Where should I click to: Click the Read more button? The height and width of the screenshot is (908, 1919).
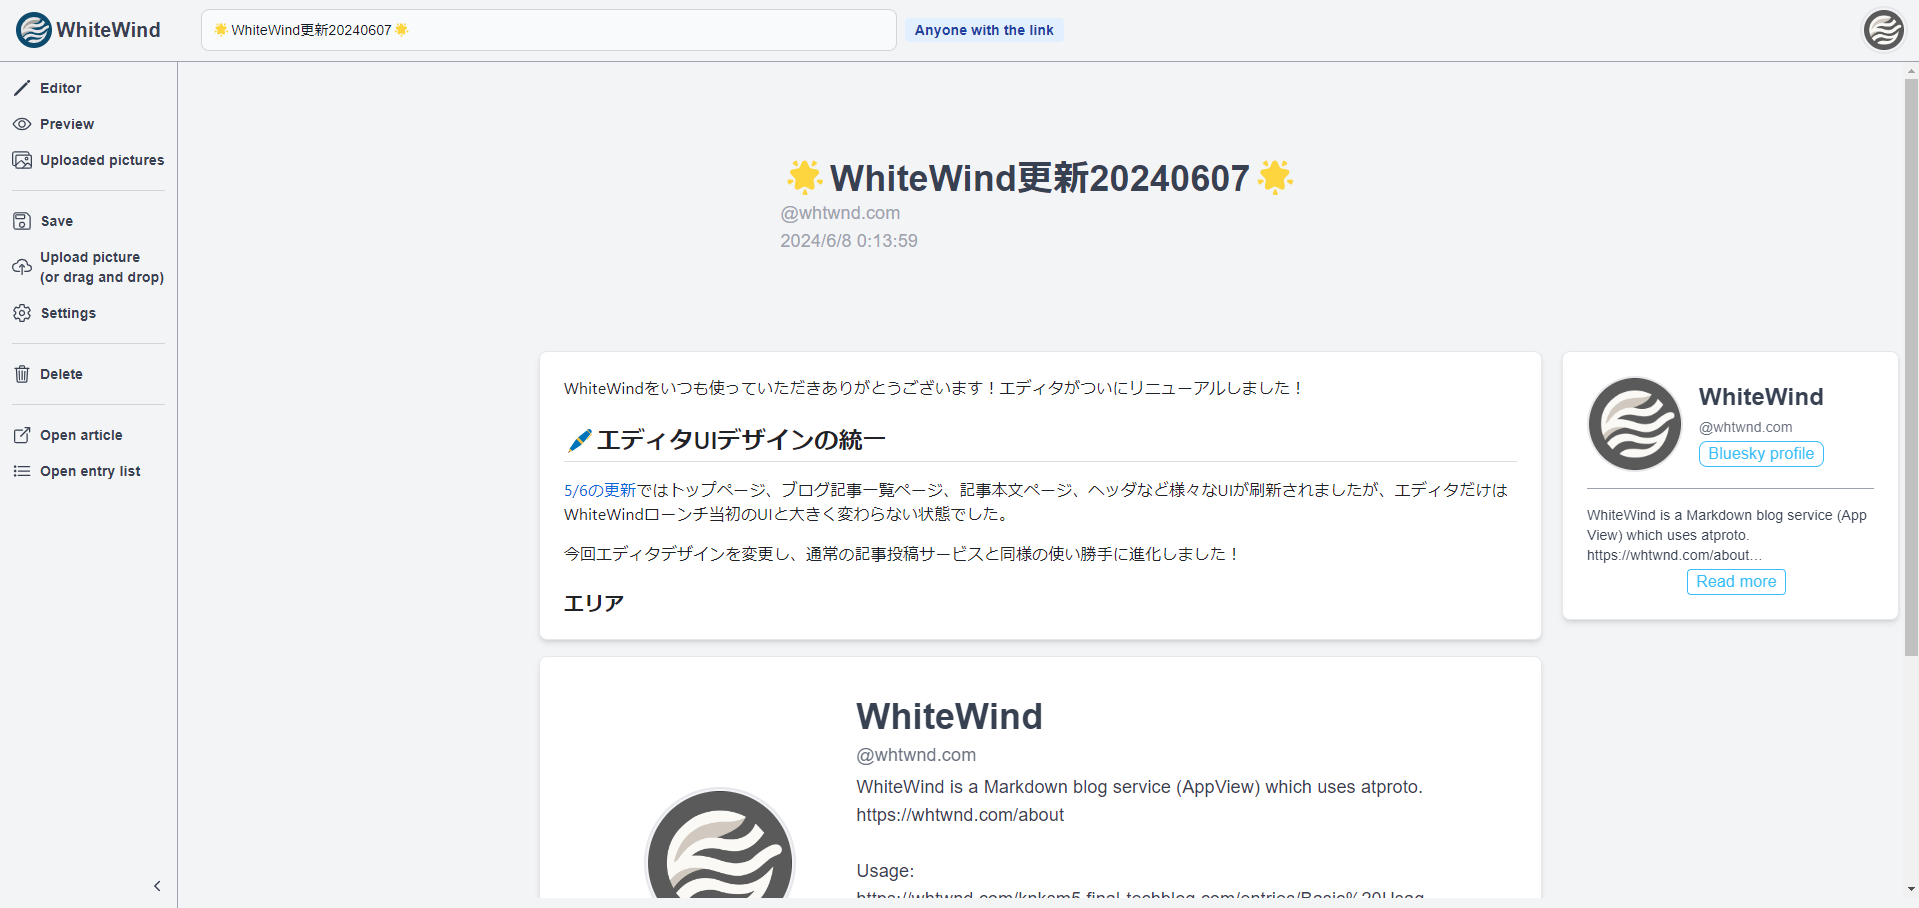click(1735, 582)
